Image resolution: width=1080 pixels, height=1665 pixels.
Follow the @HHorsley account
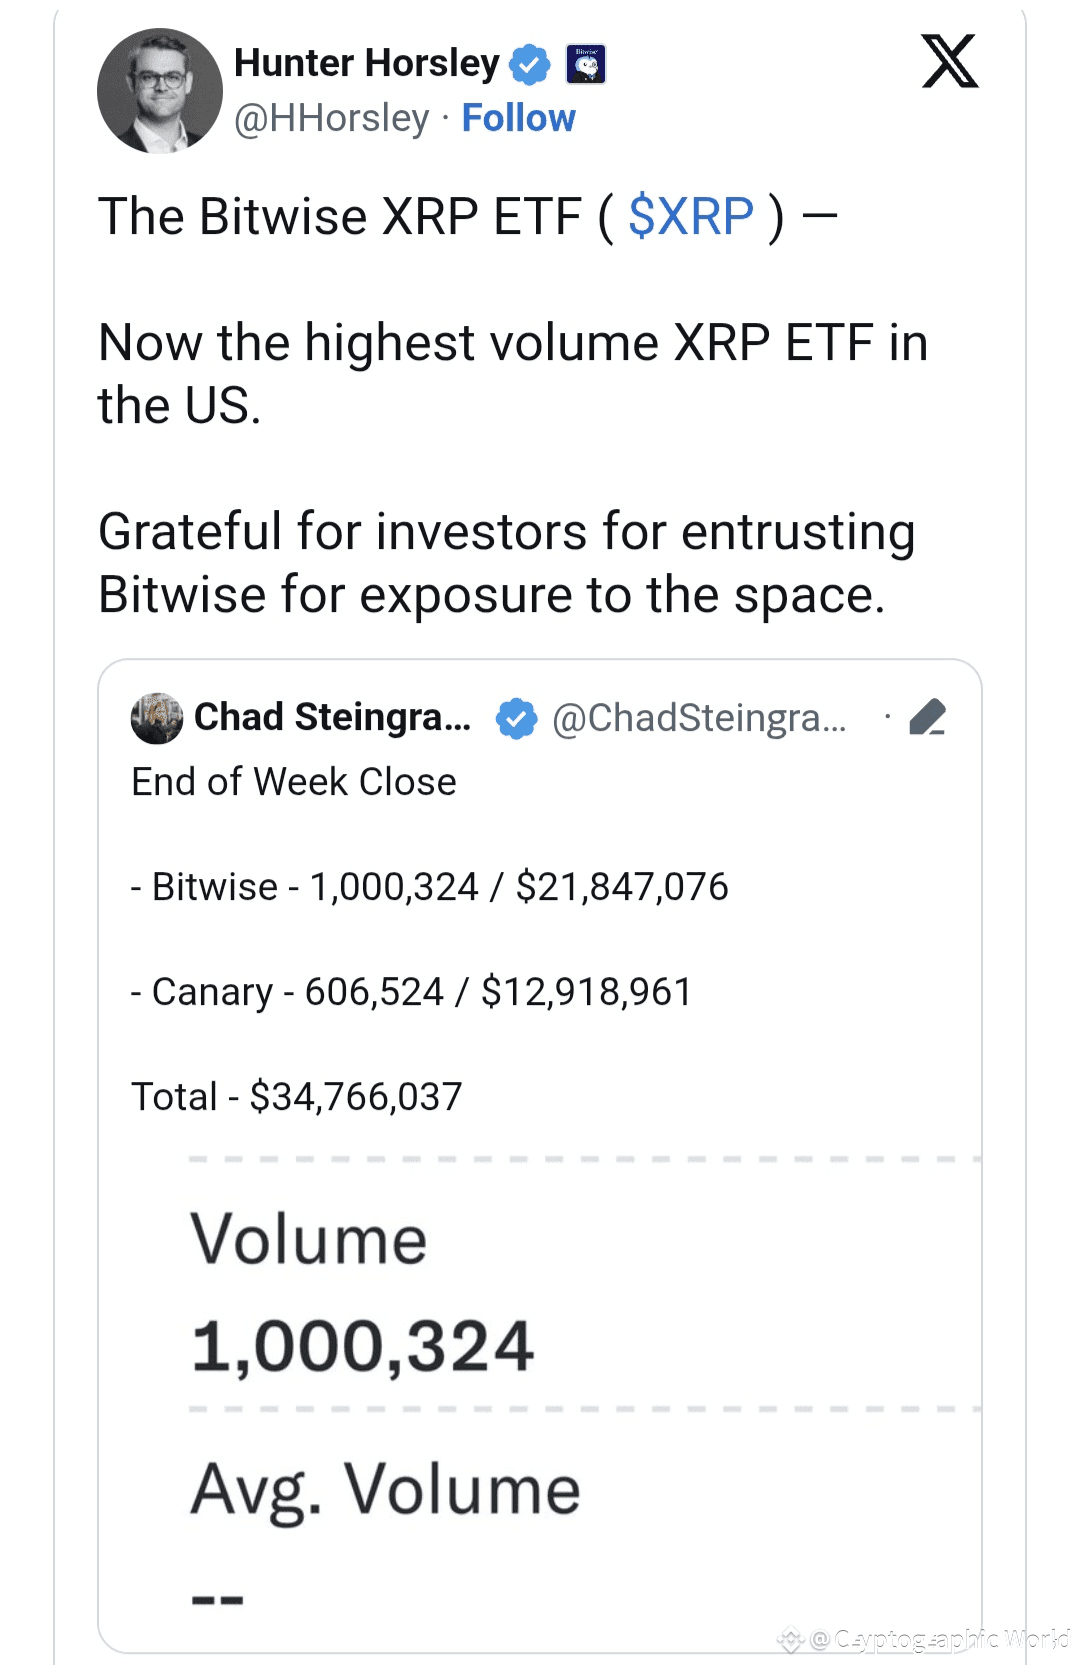pos(518,118)
